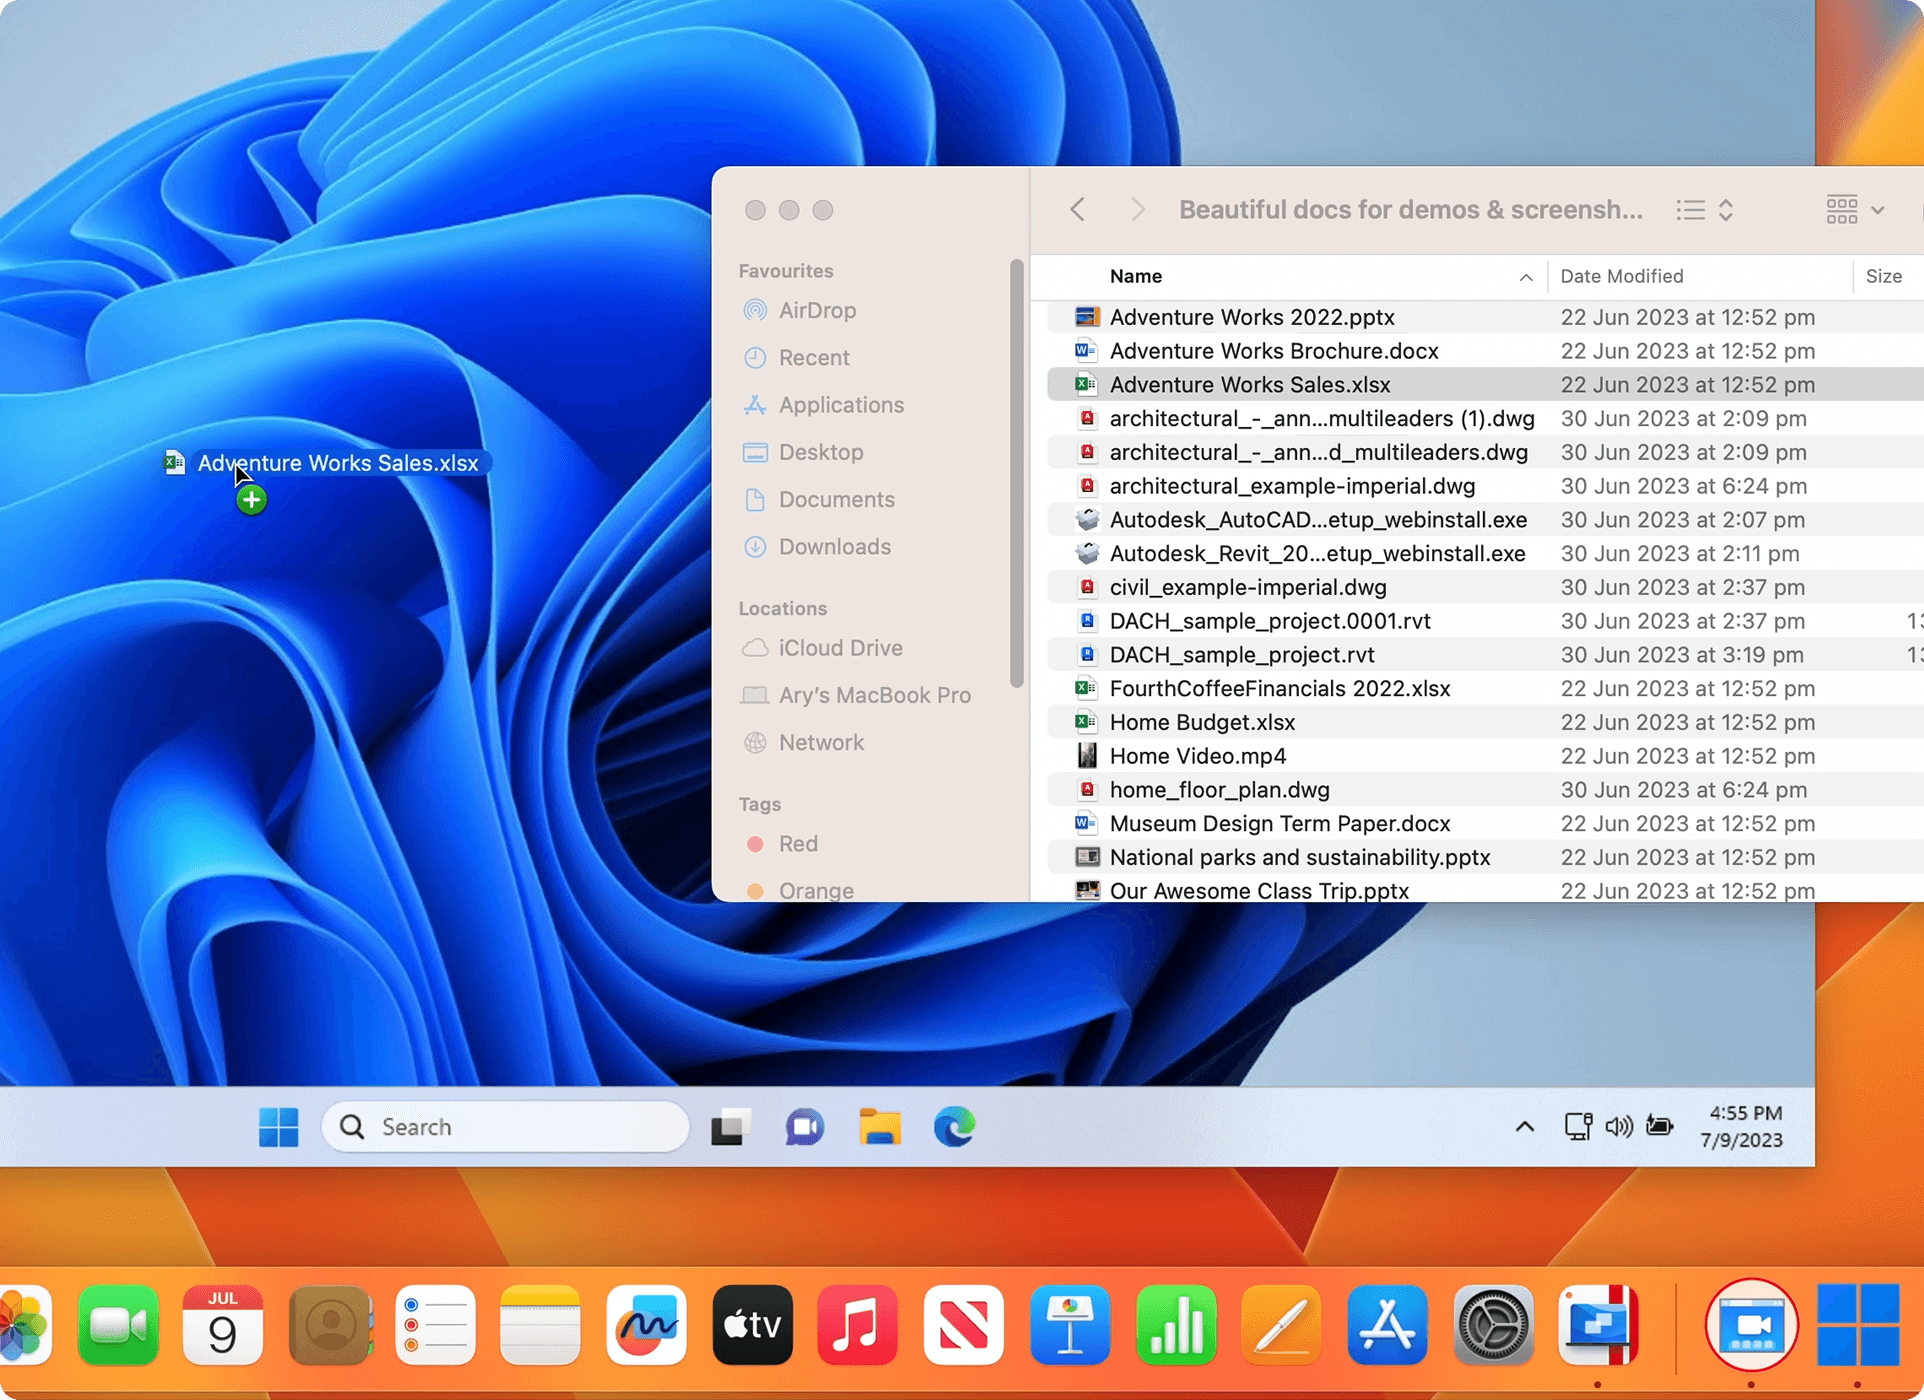Expand the Finder grouping options menu
The width and height of the screenshot is (1924, 1400).
1855,210
